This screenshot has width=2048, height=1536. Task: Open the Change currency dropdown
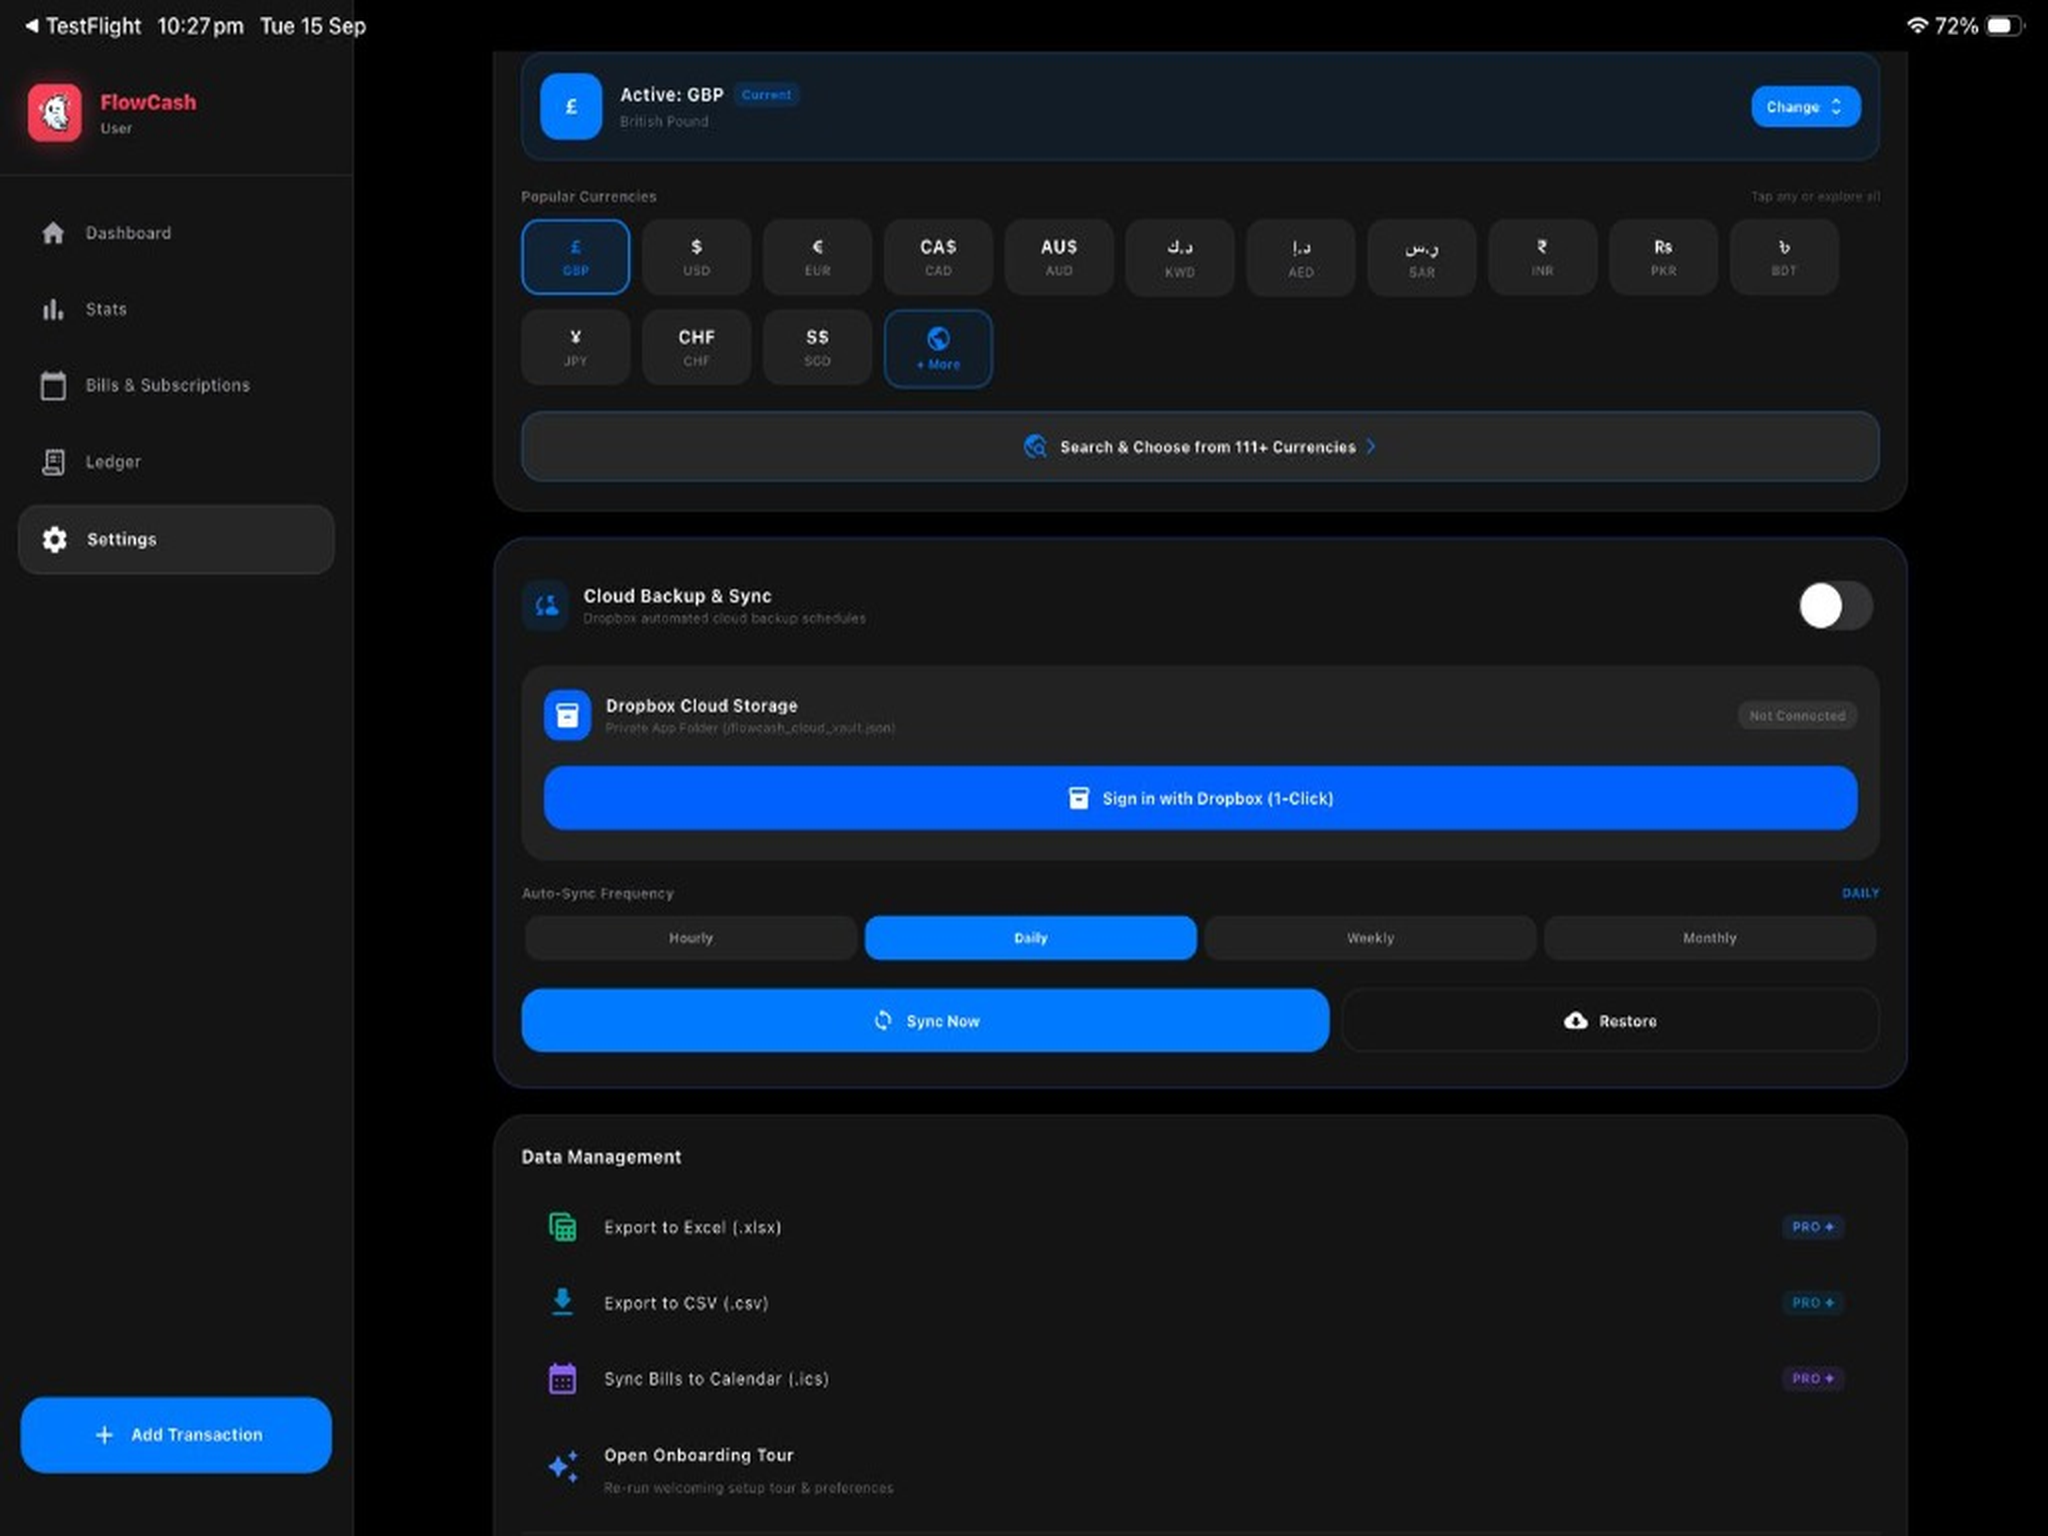click(x=1805, y=107)
